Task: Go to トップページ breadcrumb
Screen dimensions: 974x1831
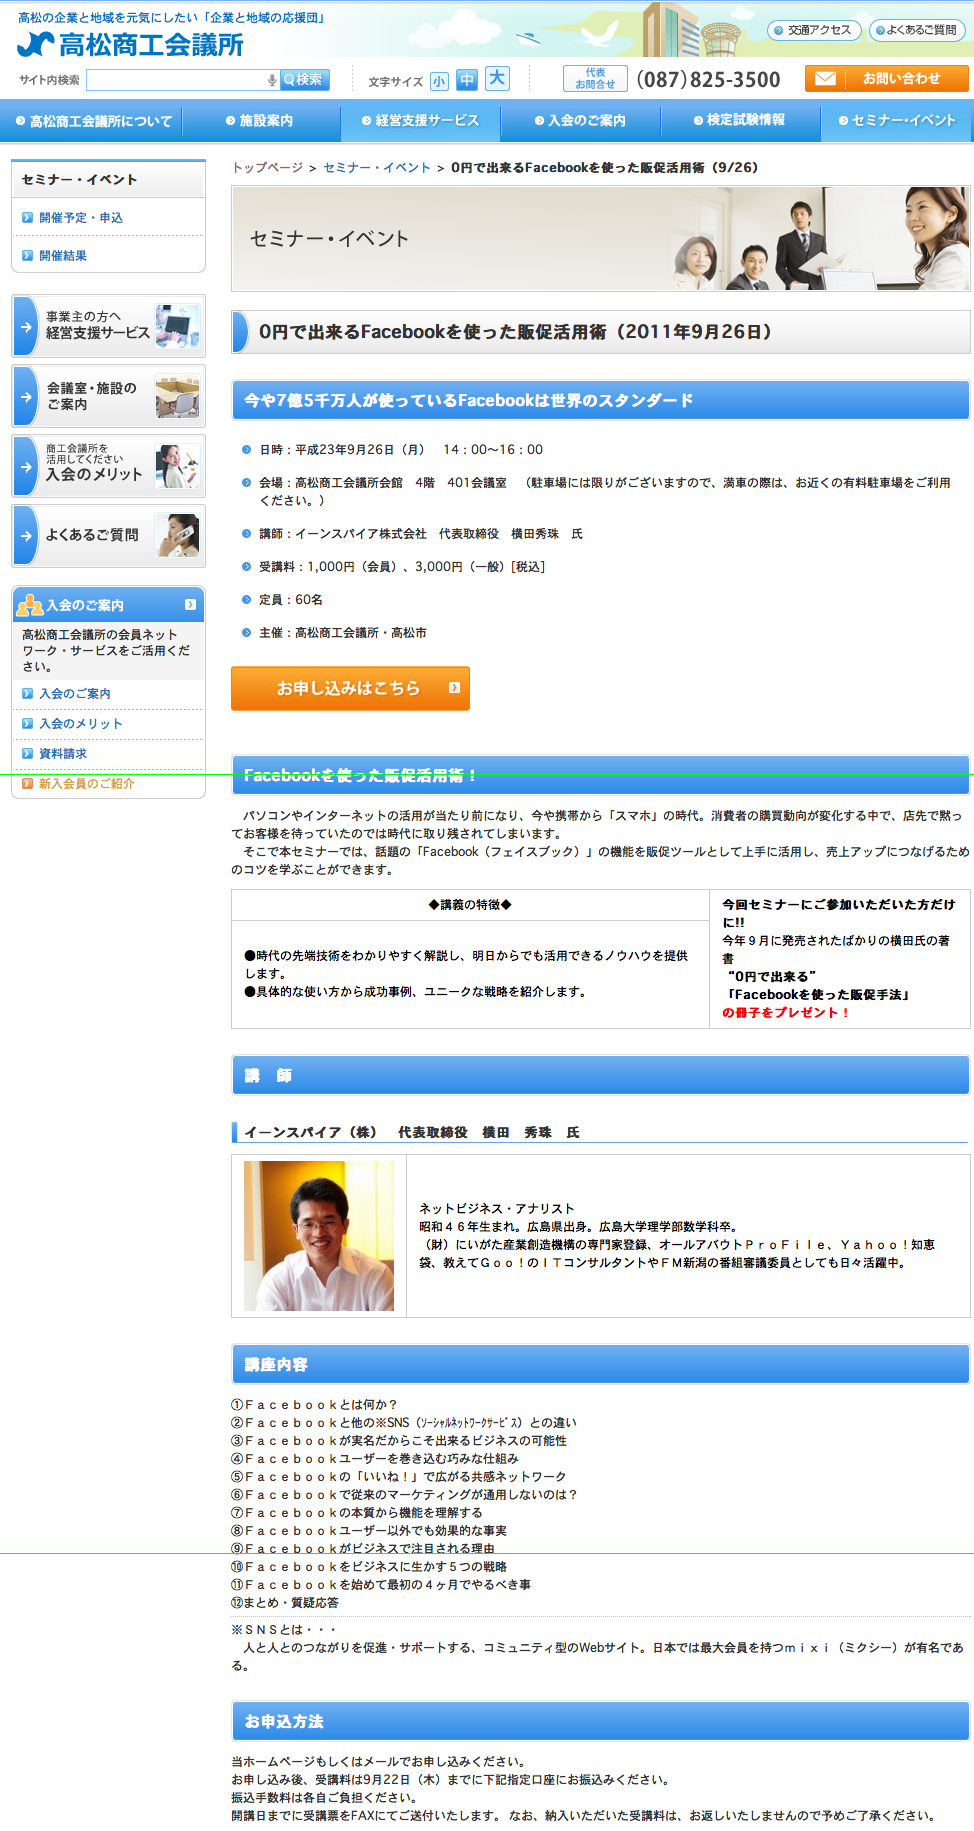Action: 267,168
